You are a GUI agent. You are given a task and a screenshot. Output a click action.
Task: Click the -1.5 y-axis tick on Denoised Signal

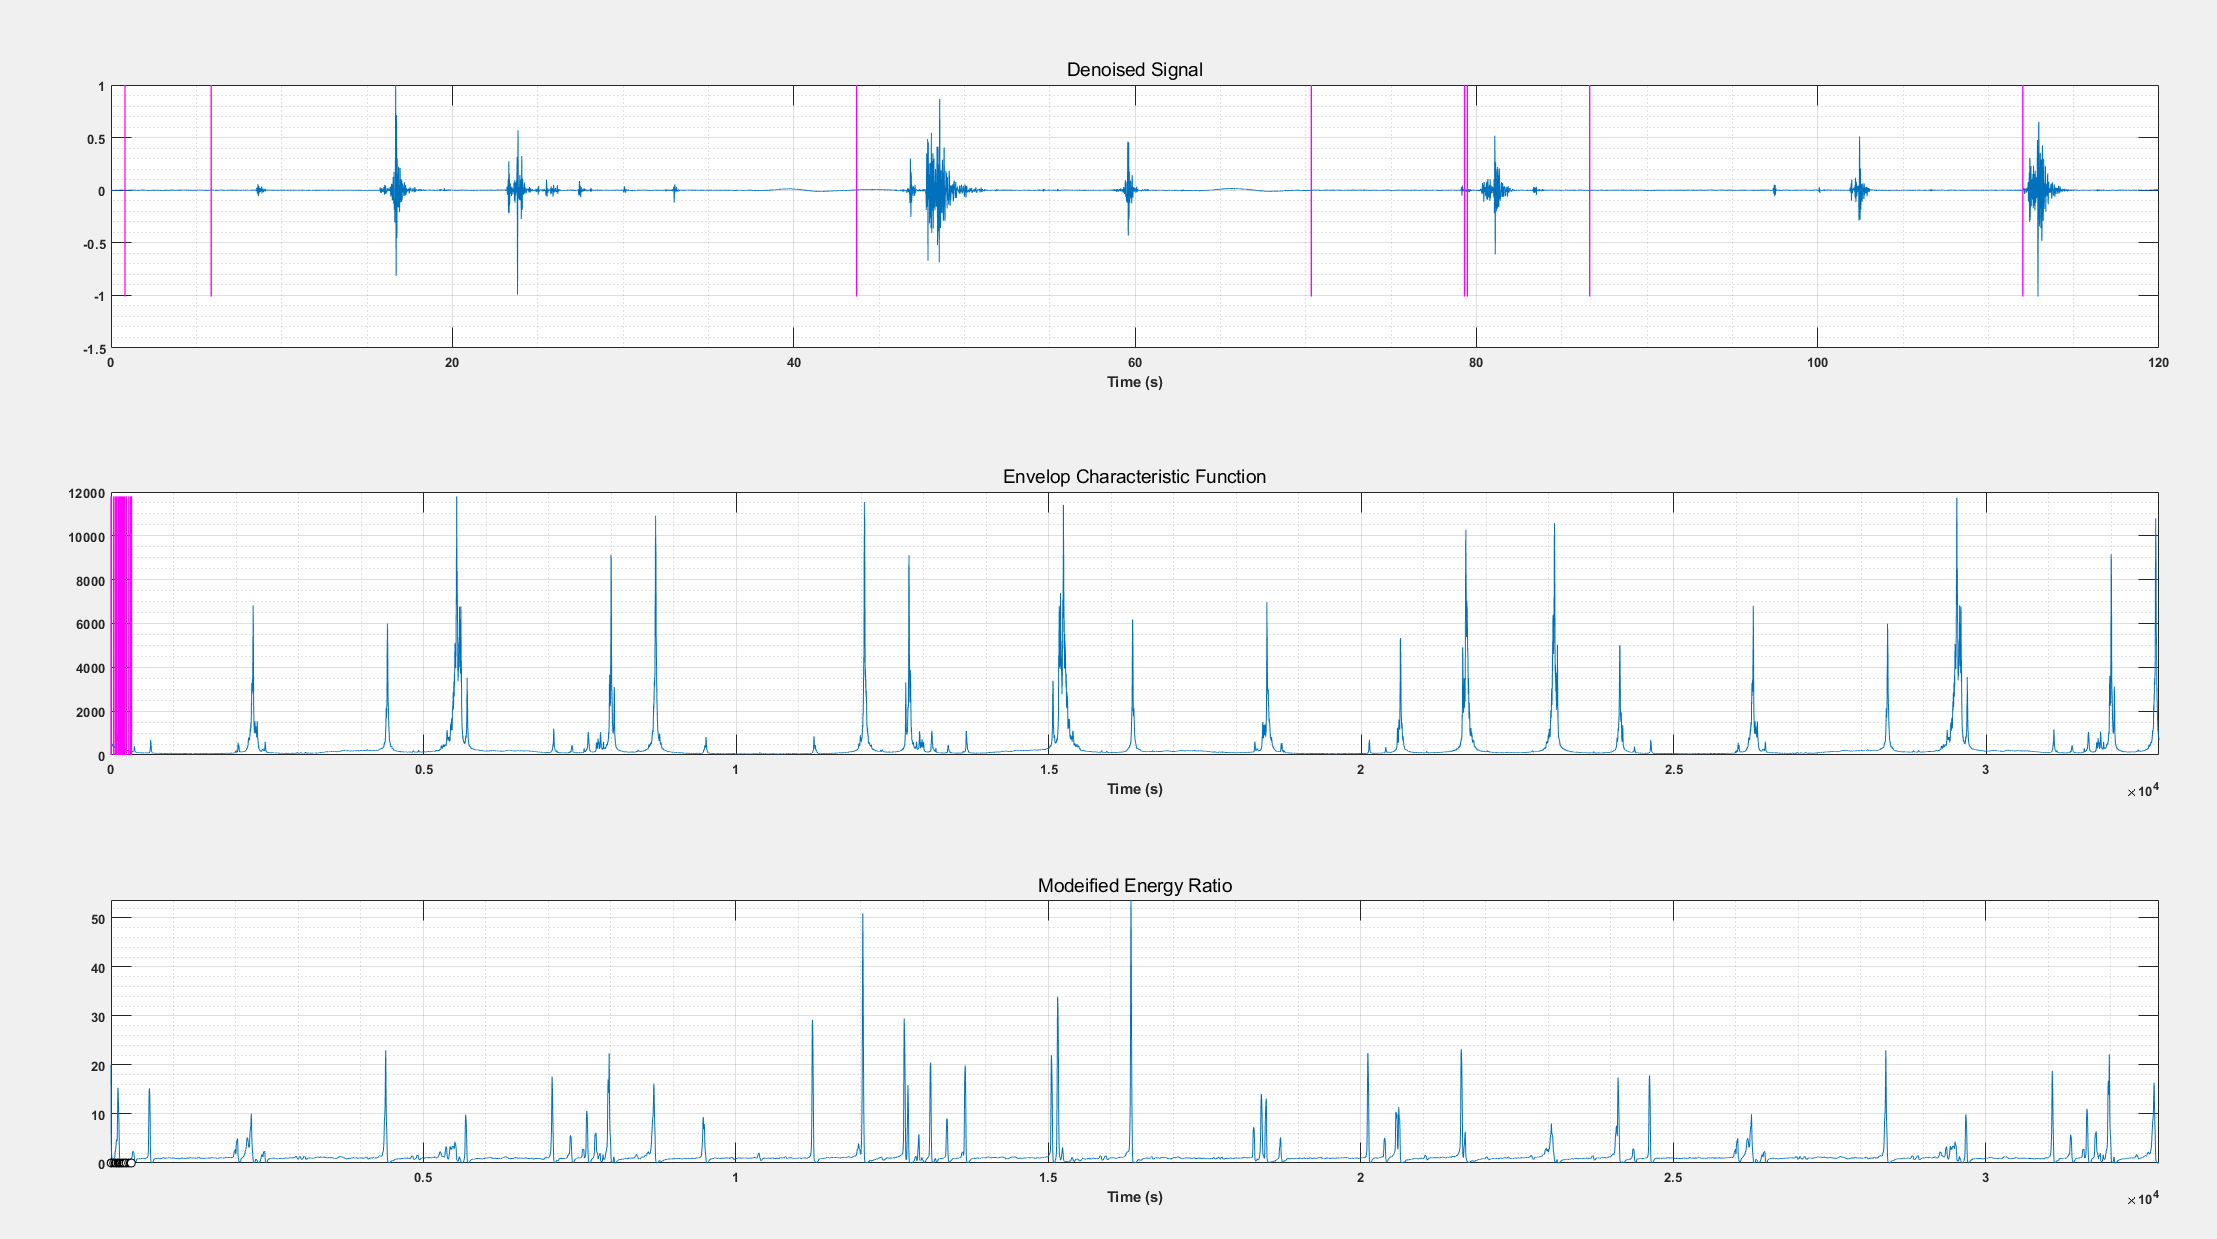point(95,349)
